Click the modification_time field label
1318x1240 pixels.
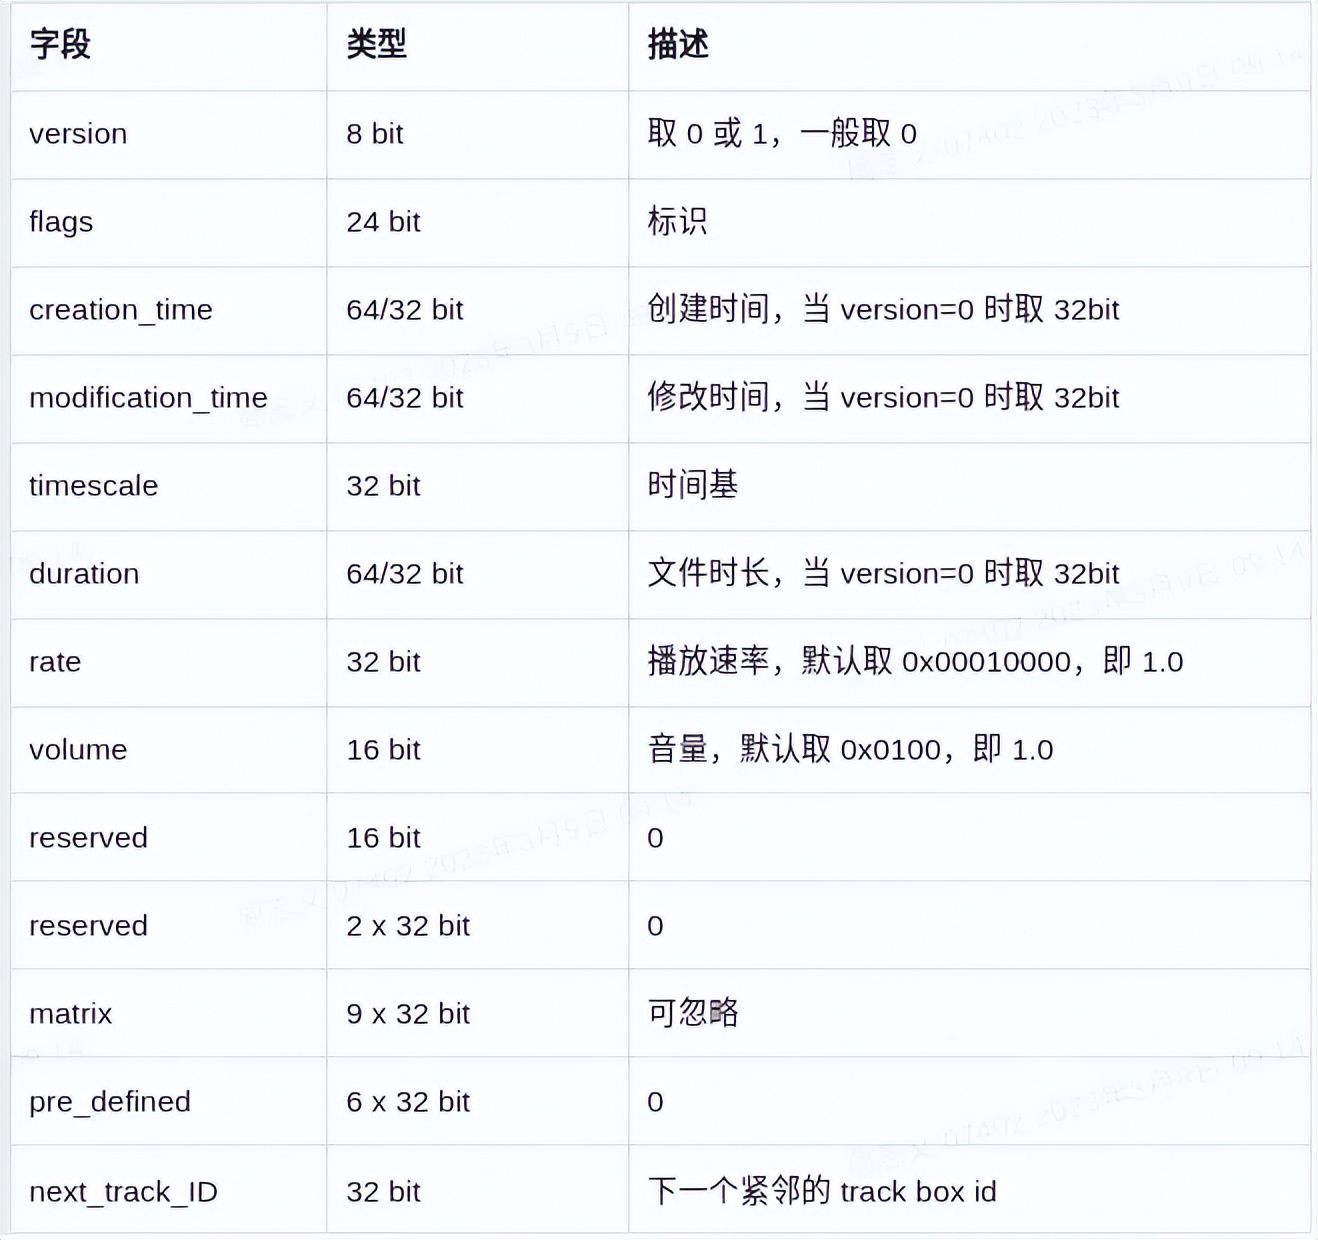tap(148, 398)
